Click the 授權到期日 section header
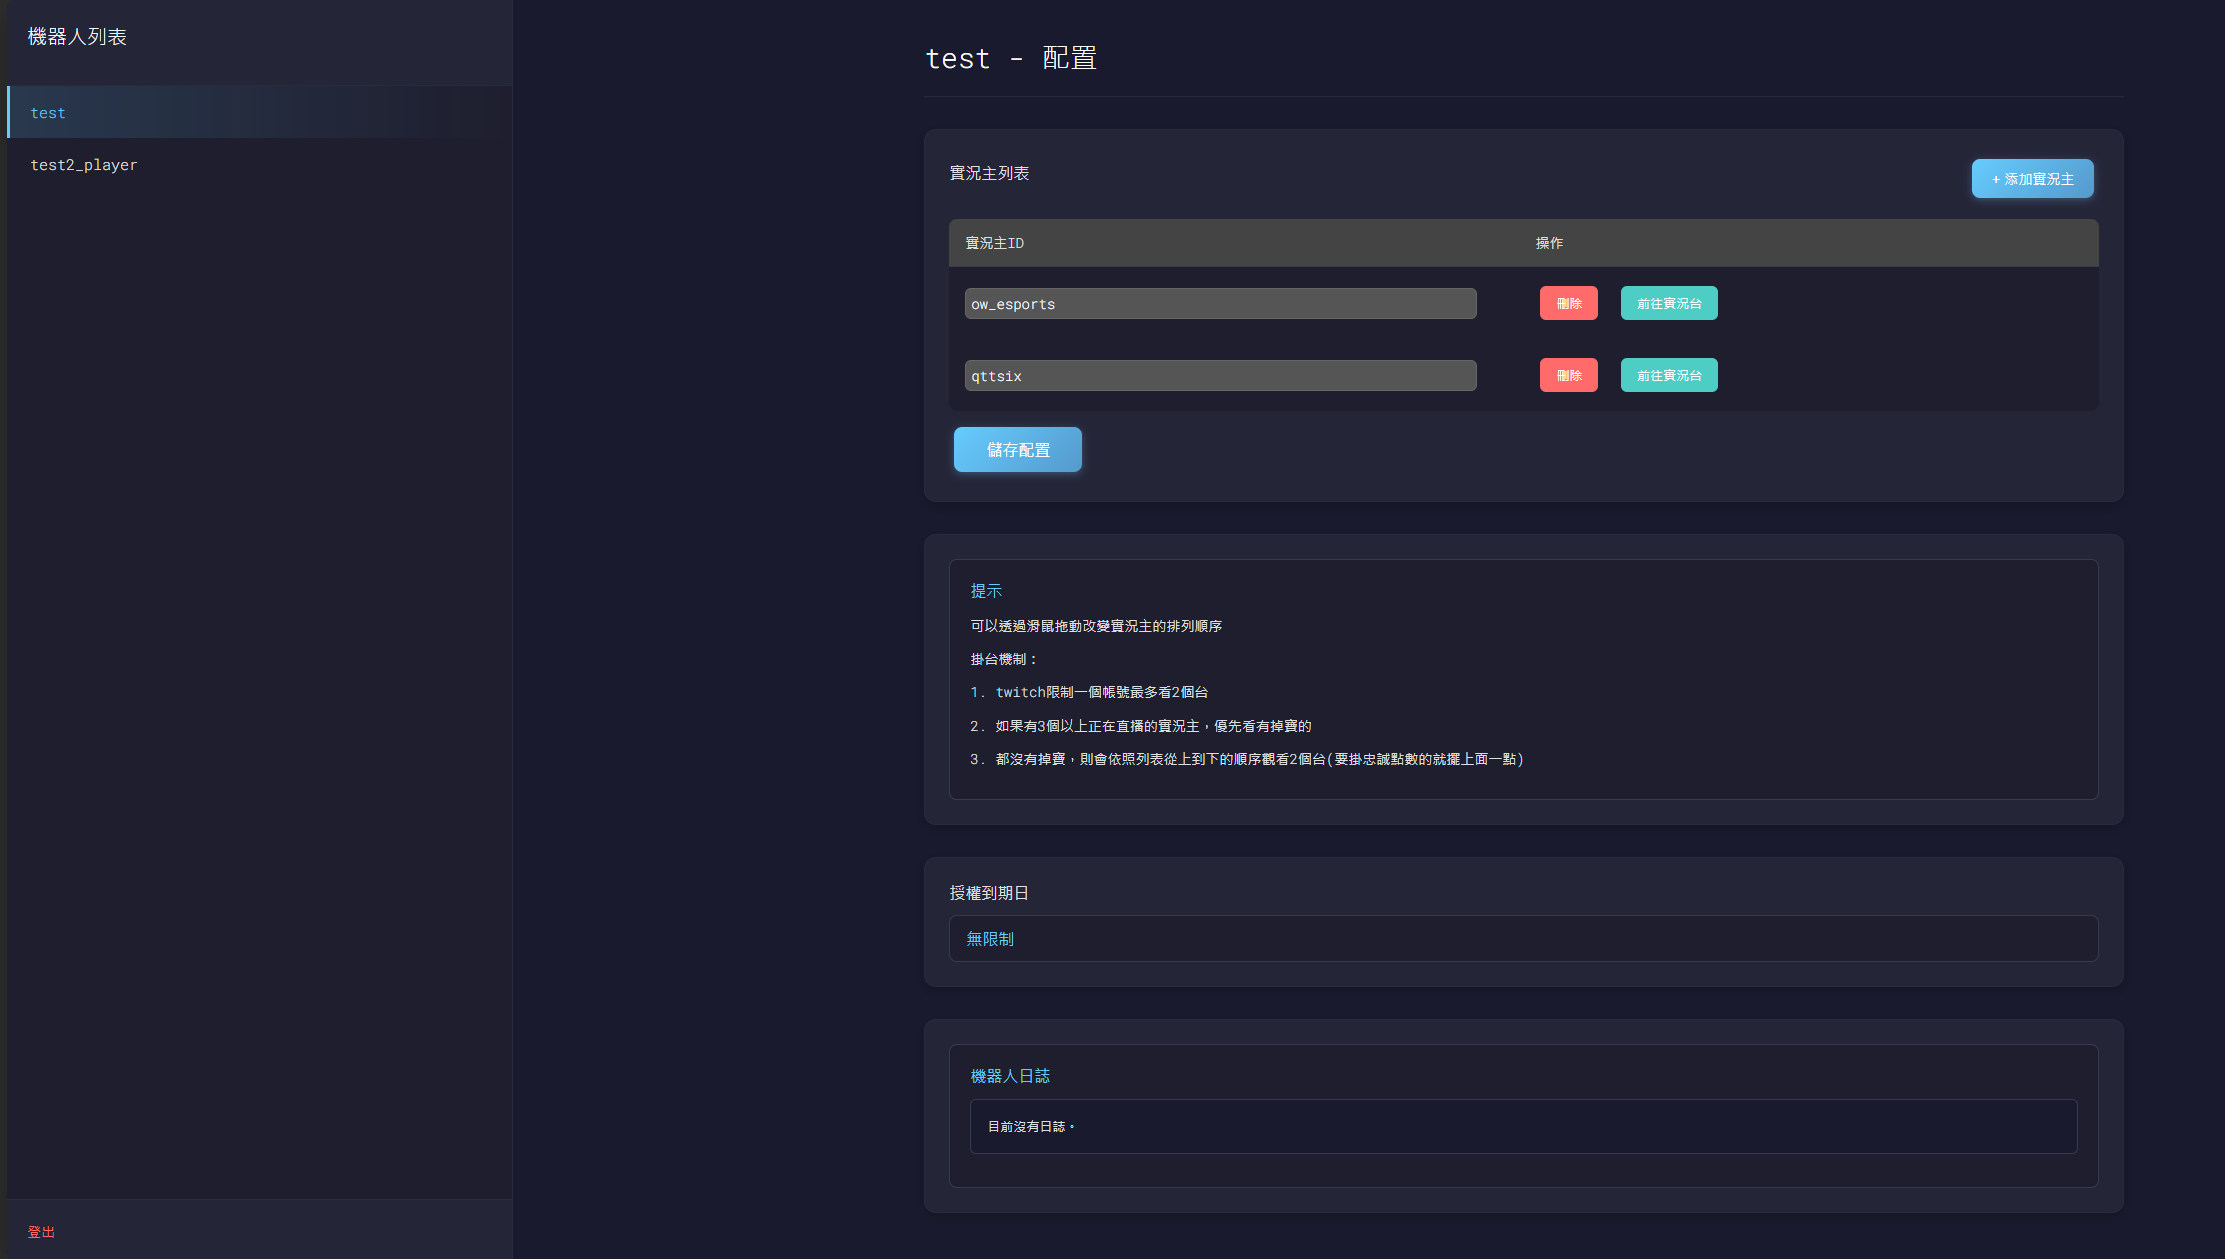Screen dimensions: 2225x1259 click(989, 893)
